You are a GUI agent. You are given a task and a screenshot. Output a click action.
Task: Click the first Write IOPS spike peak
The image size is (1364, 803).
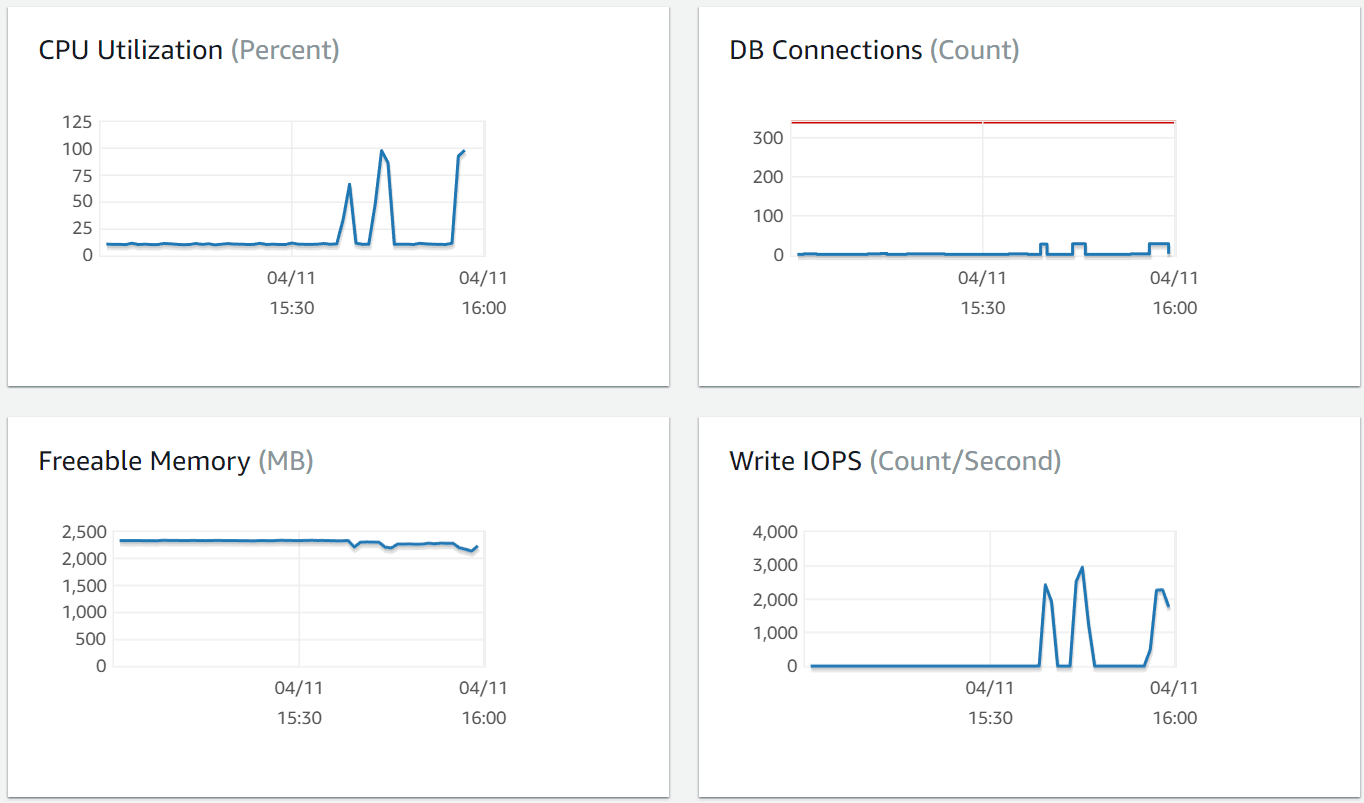[x=1045, y=586]
